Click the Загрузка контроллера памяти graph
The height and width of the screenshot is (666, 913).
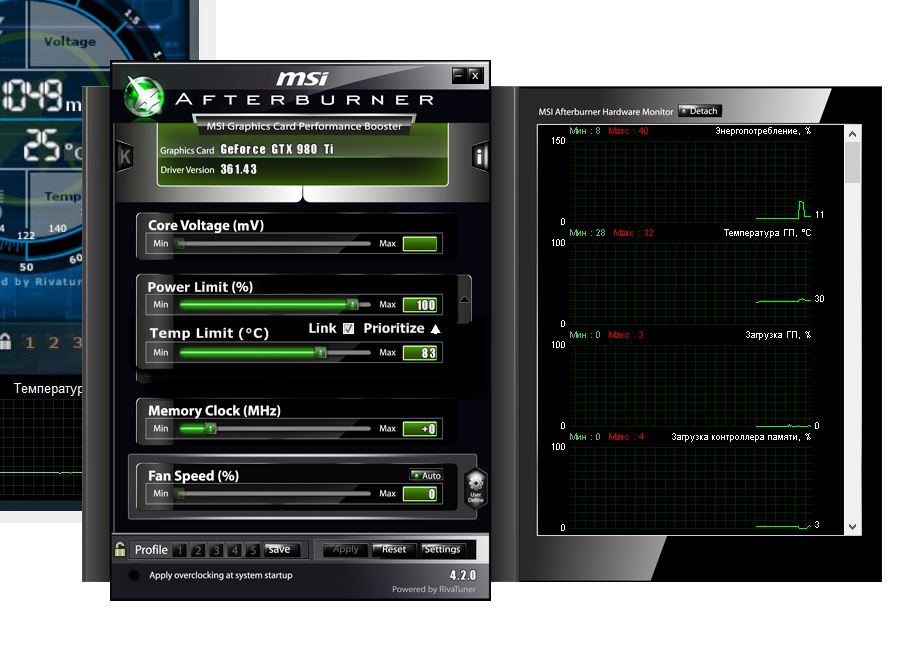coord(689,487)
